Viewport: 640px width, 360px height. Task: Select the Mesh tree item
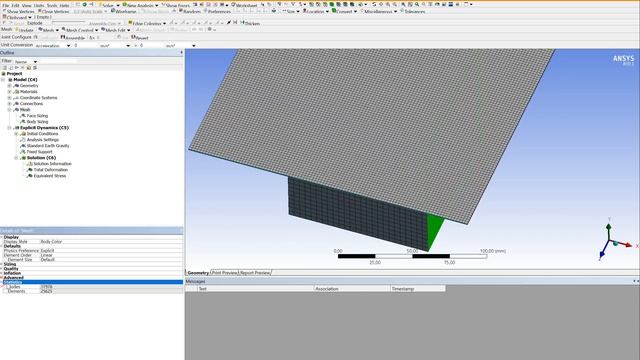25,110
